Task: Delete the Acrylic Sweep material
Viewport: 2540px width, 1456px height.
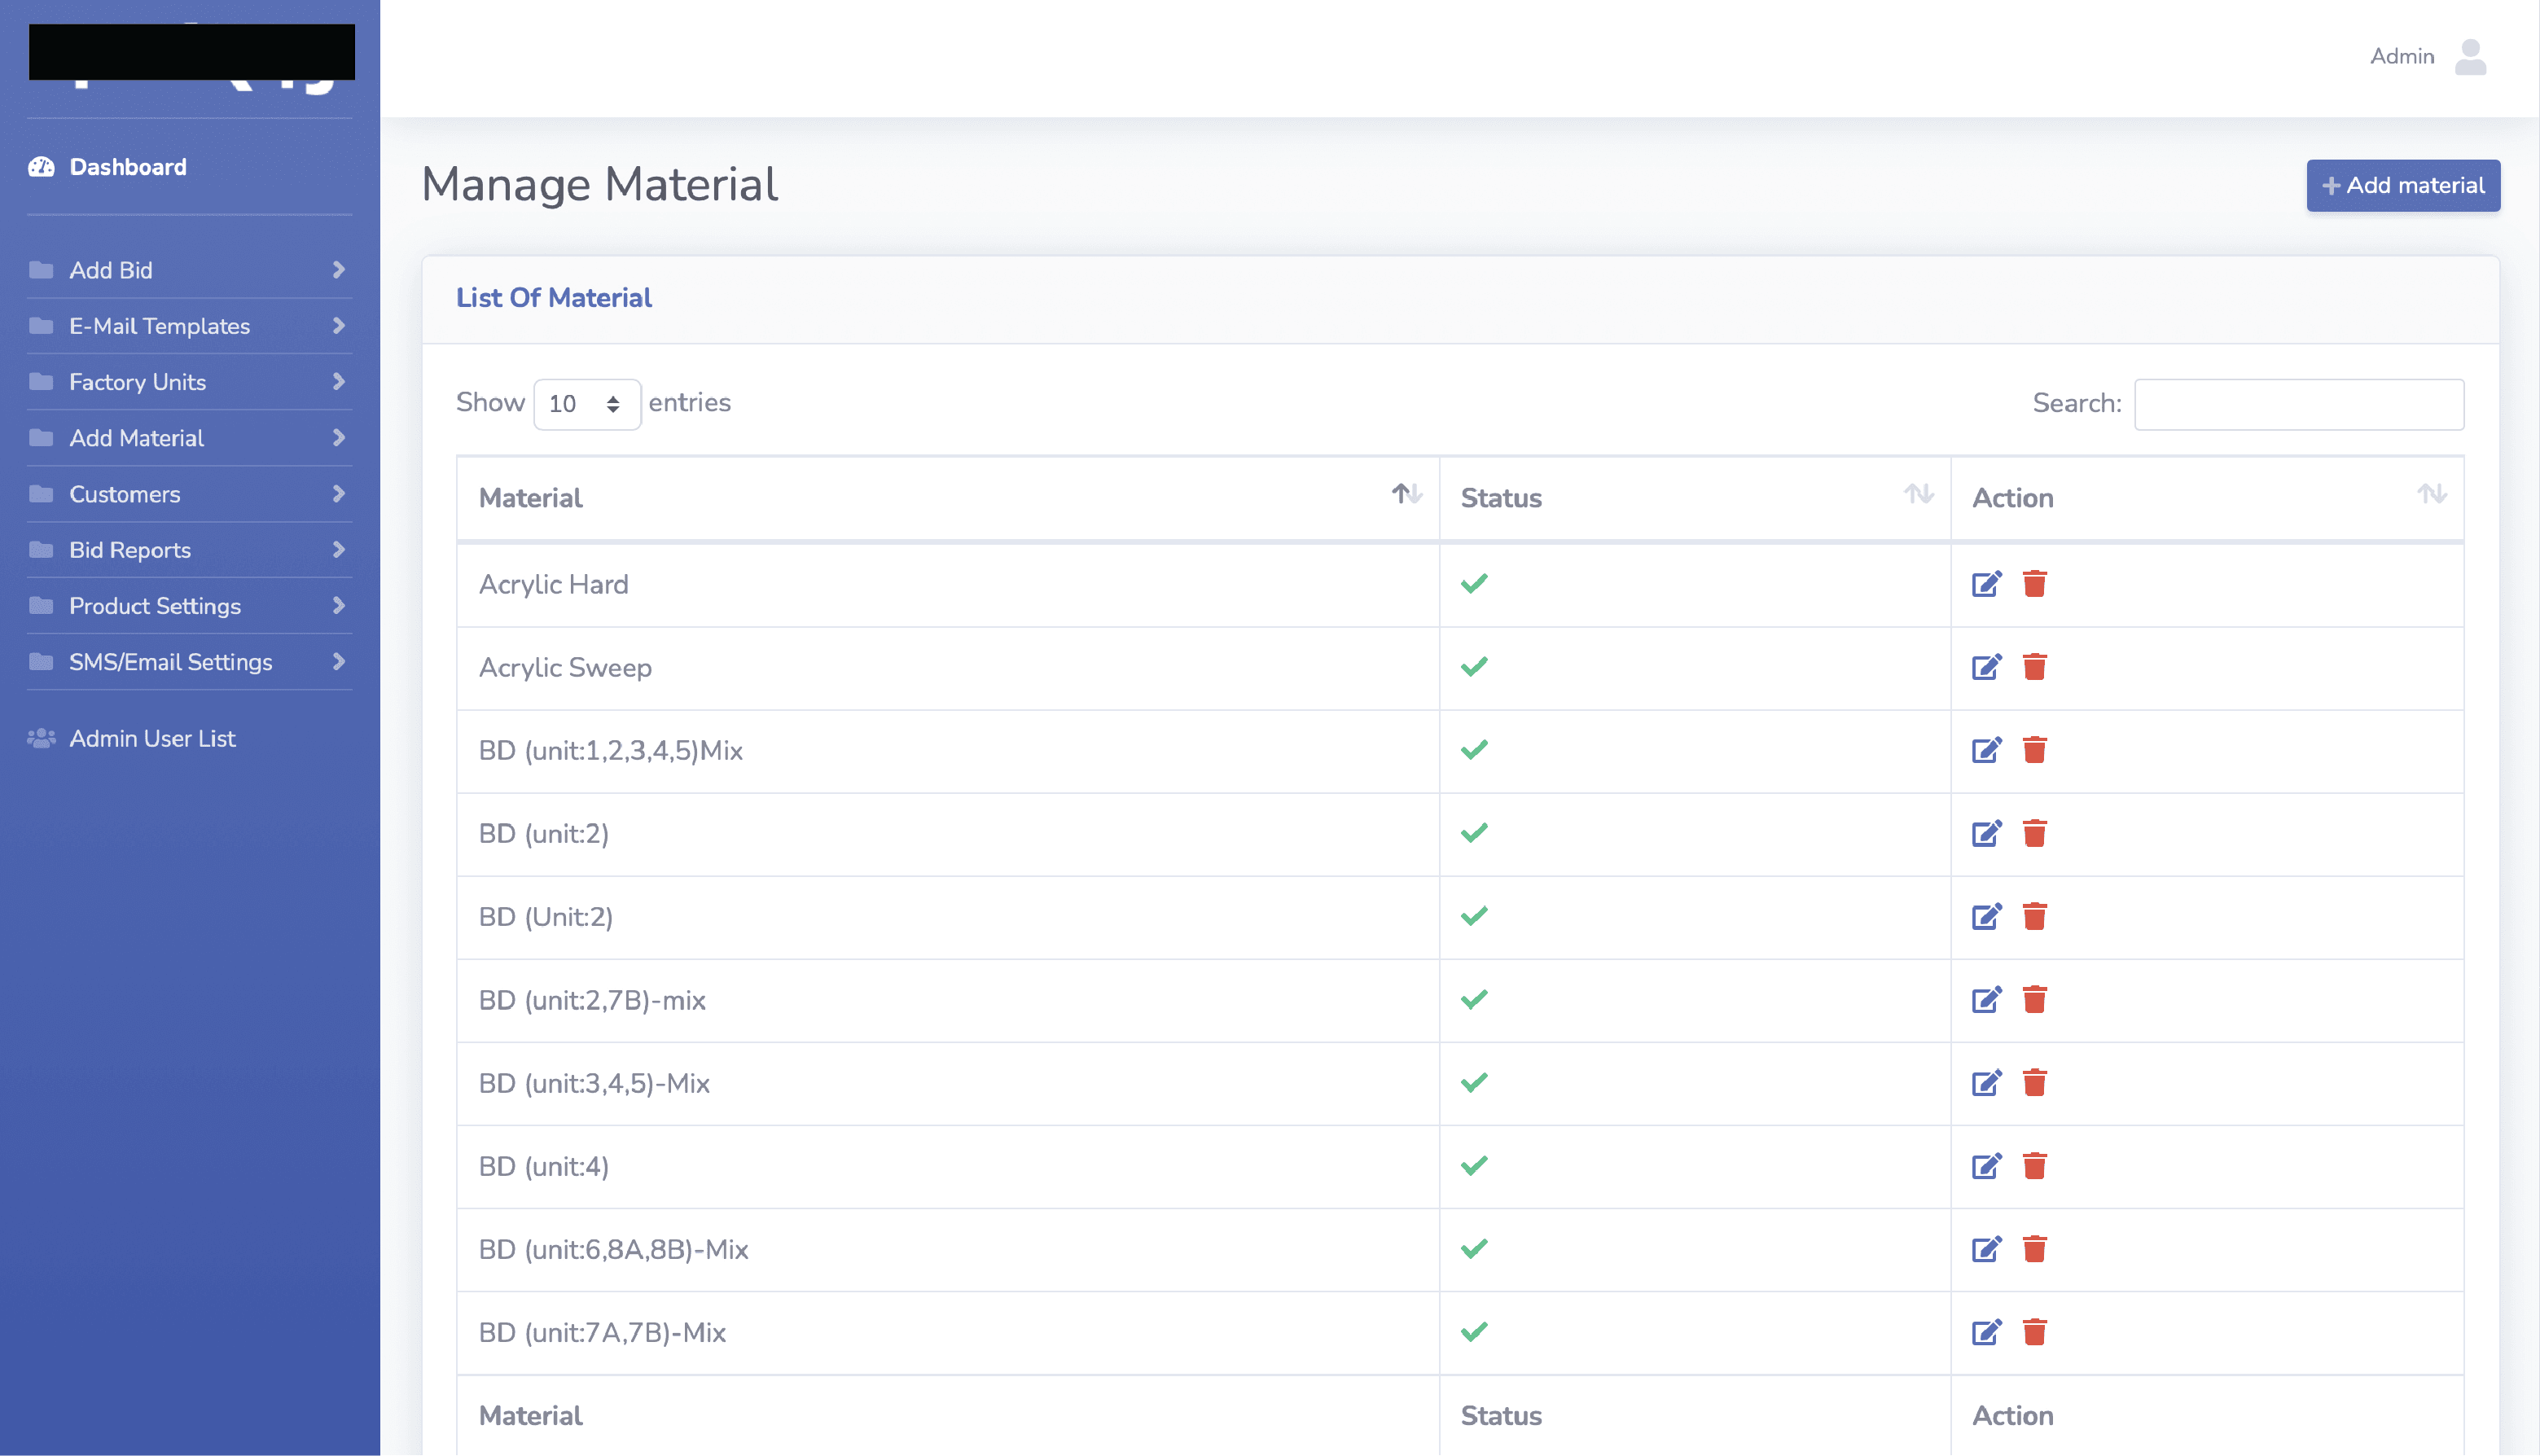Action: pyautogui.click(x=2034, y=667)
